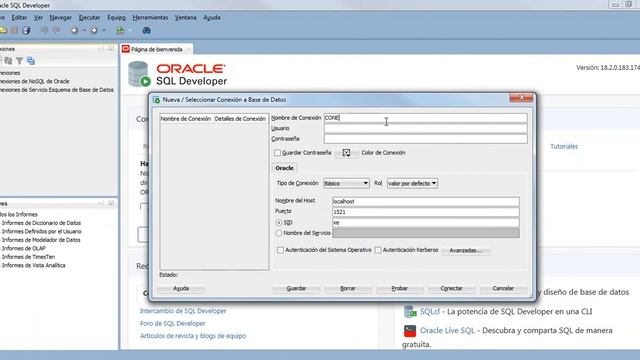Select Conexiones de NoSQL de Oracle

(x=35, y=81)
